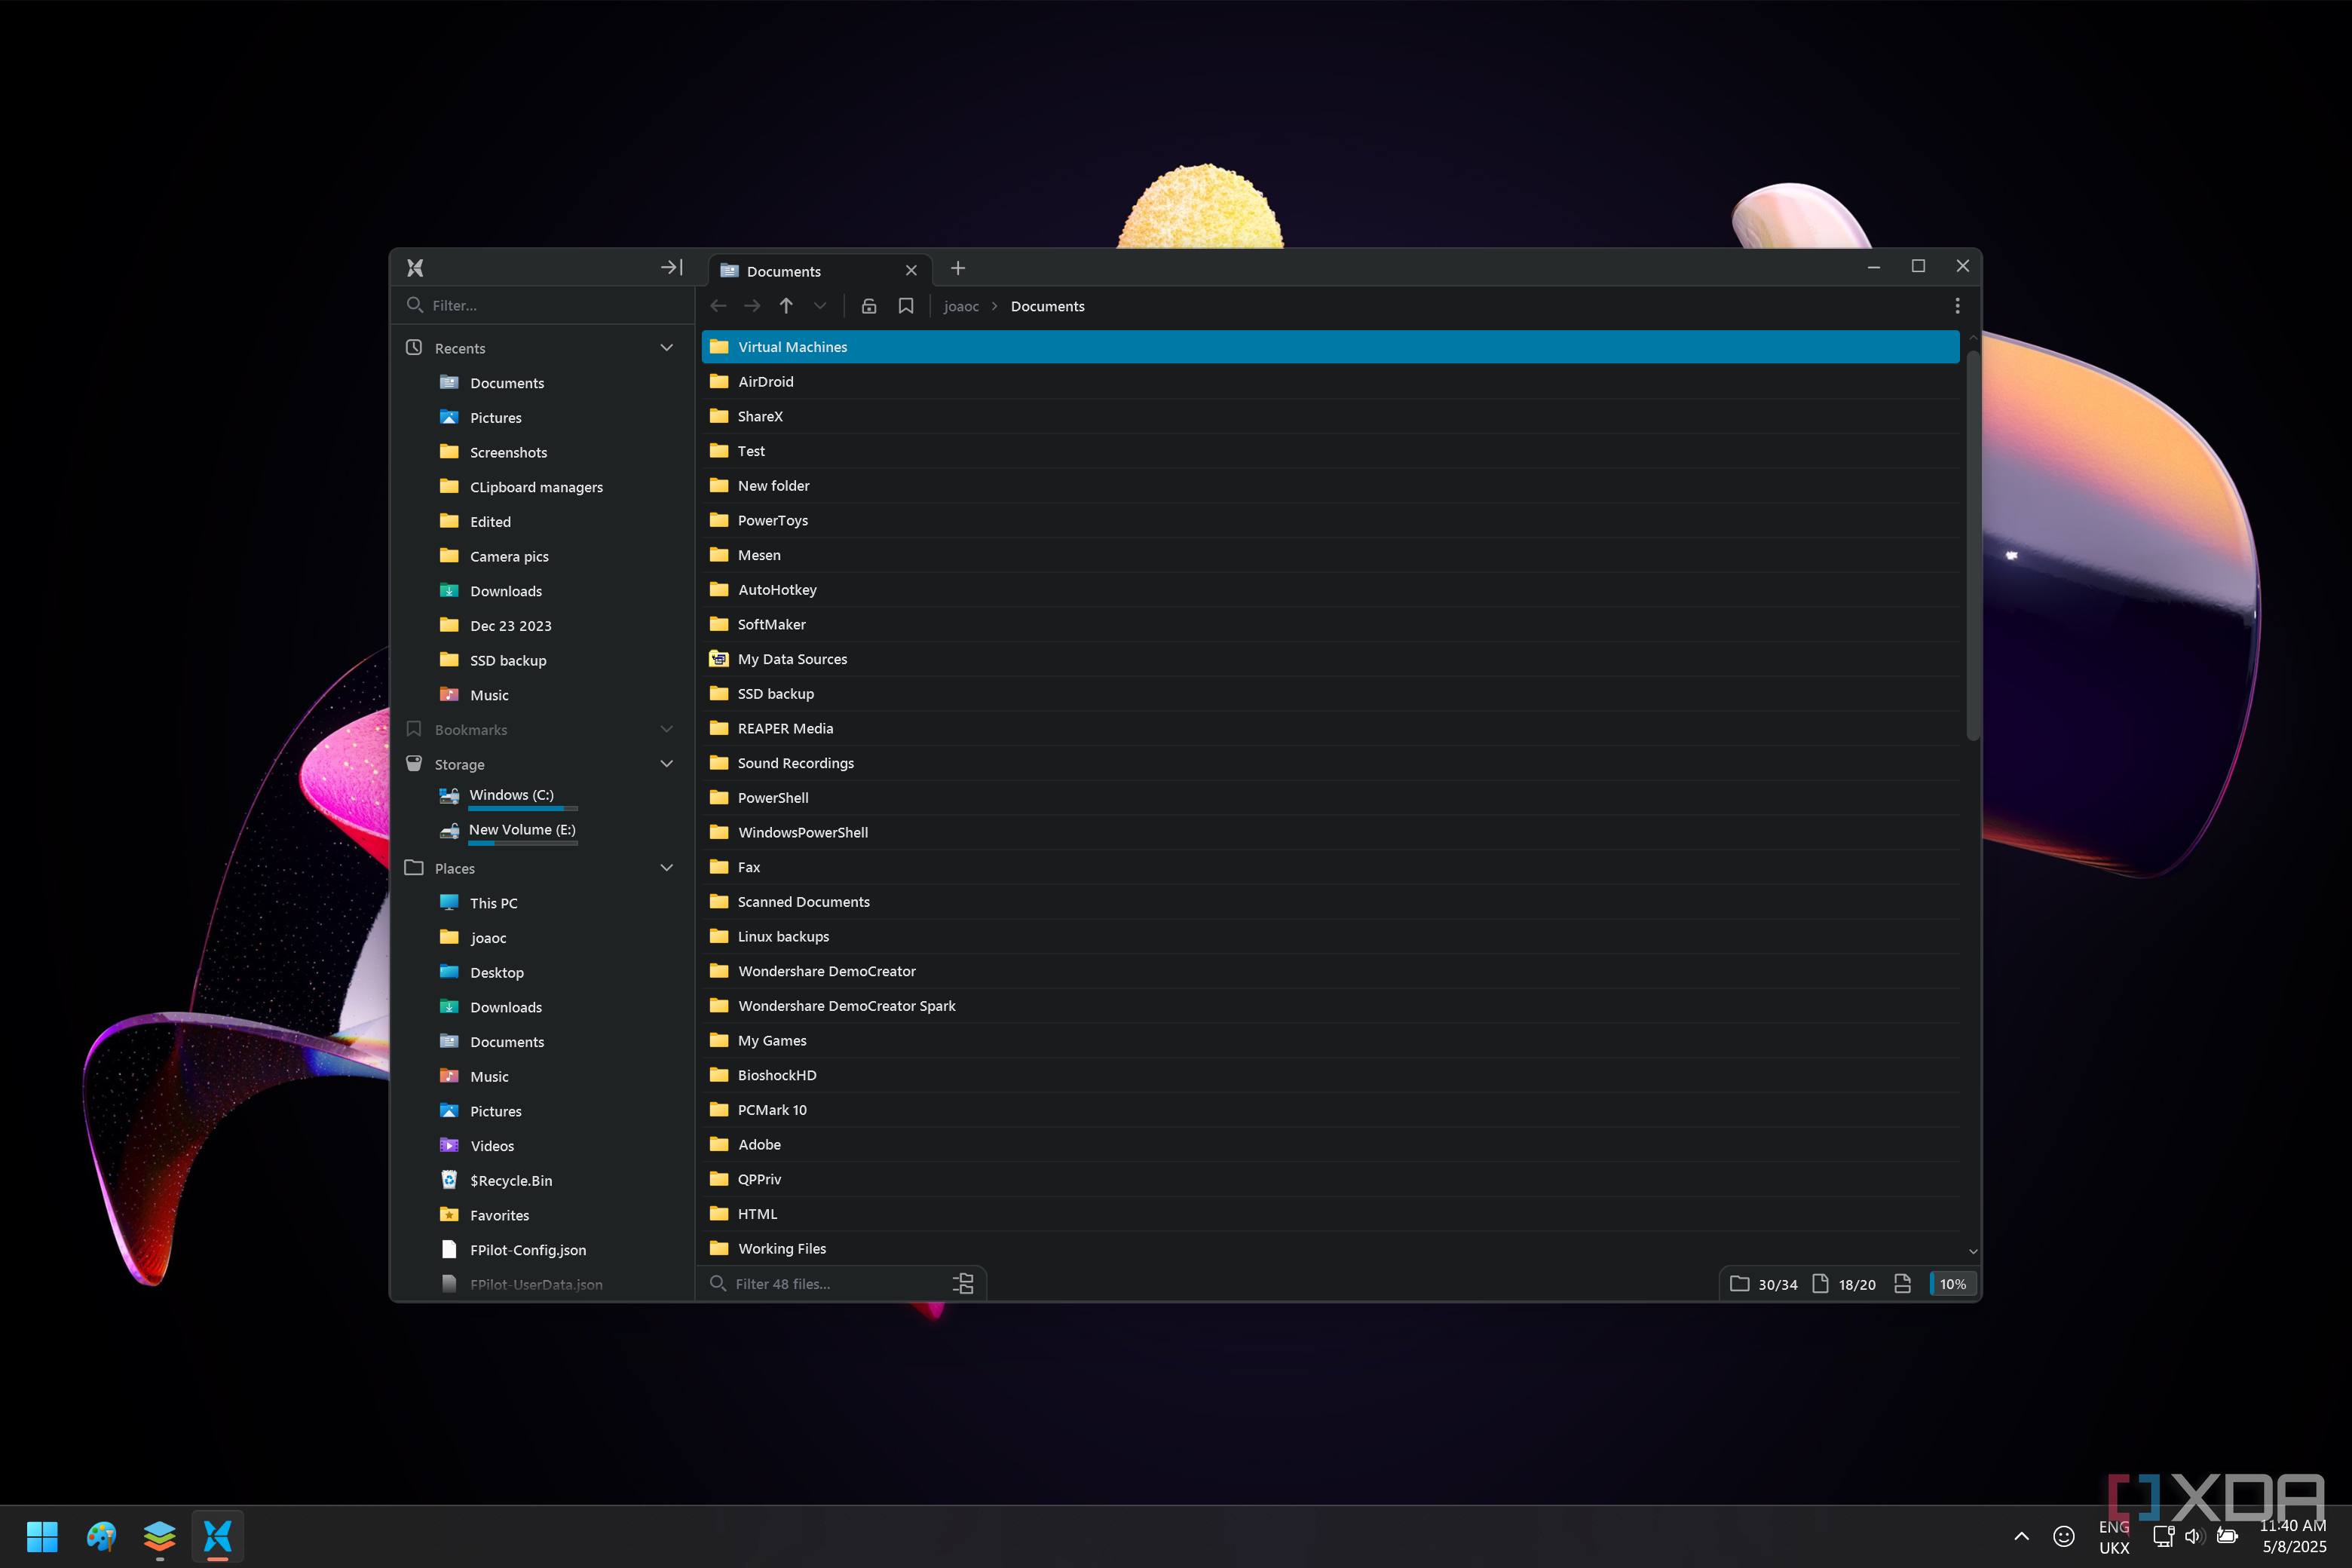Image resolution: width=2352 pixels, height=1568 pixels.
Task: Click the File Pilot logo icon
Action: click(415, 268)
